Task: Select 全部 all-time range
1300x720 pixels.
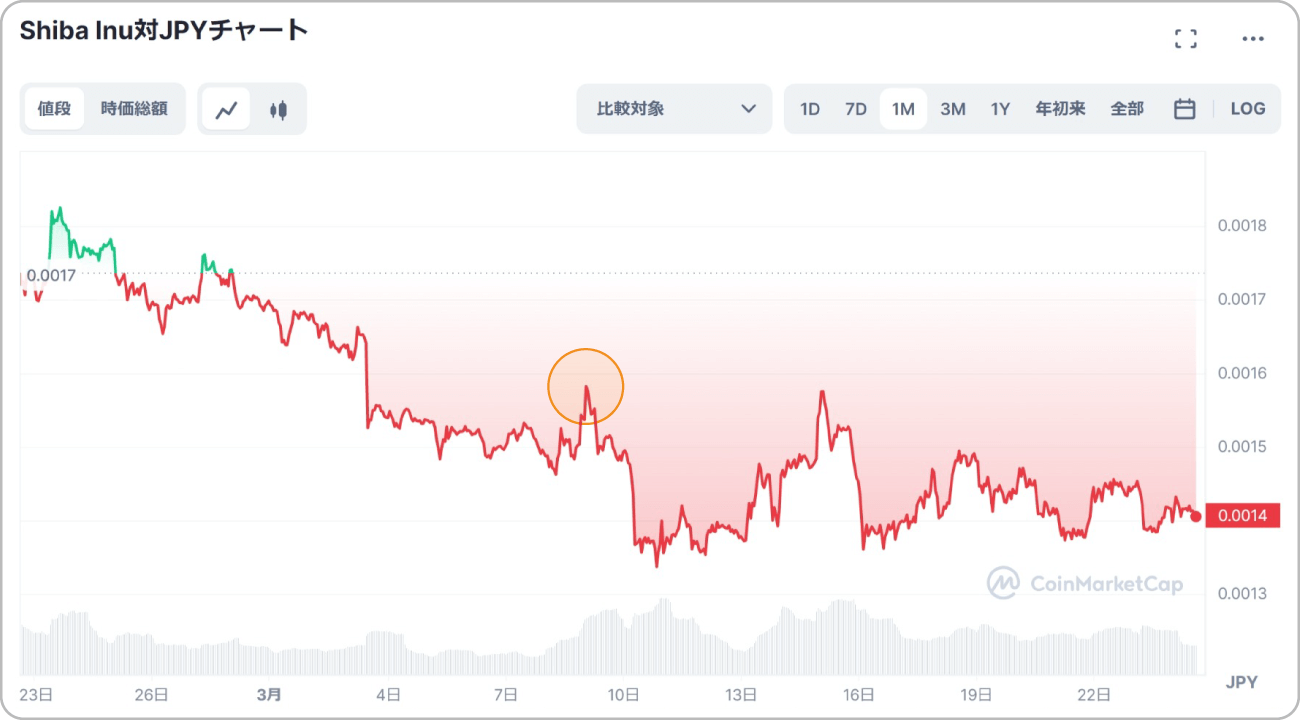Action: coord(1127,109)
